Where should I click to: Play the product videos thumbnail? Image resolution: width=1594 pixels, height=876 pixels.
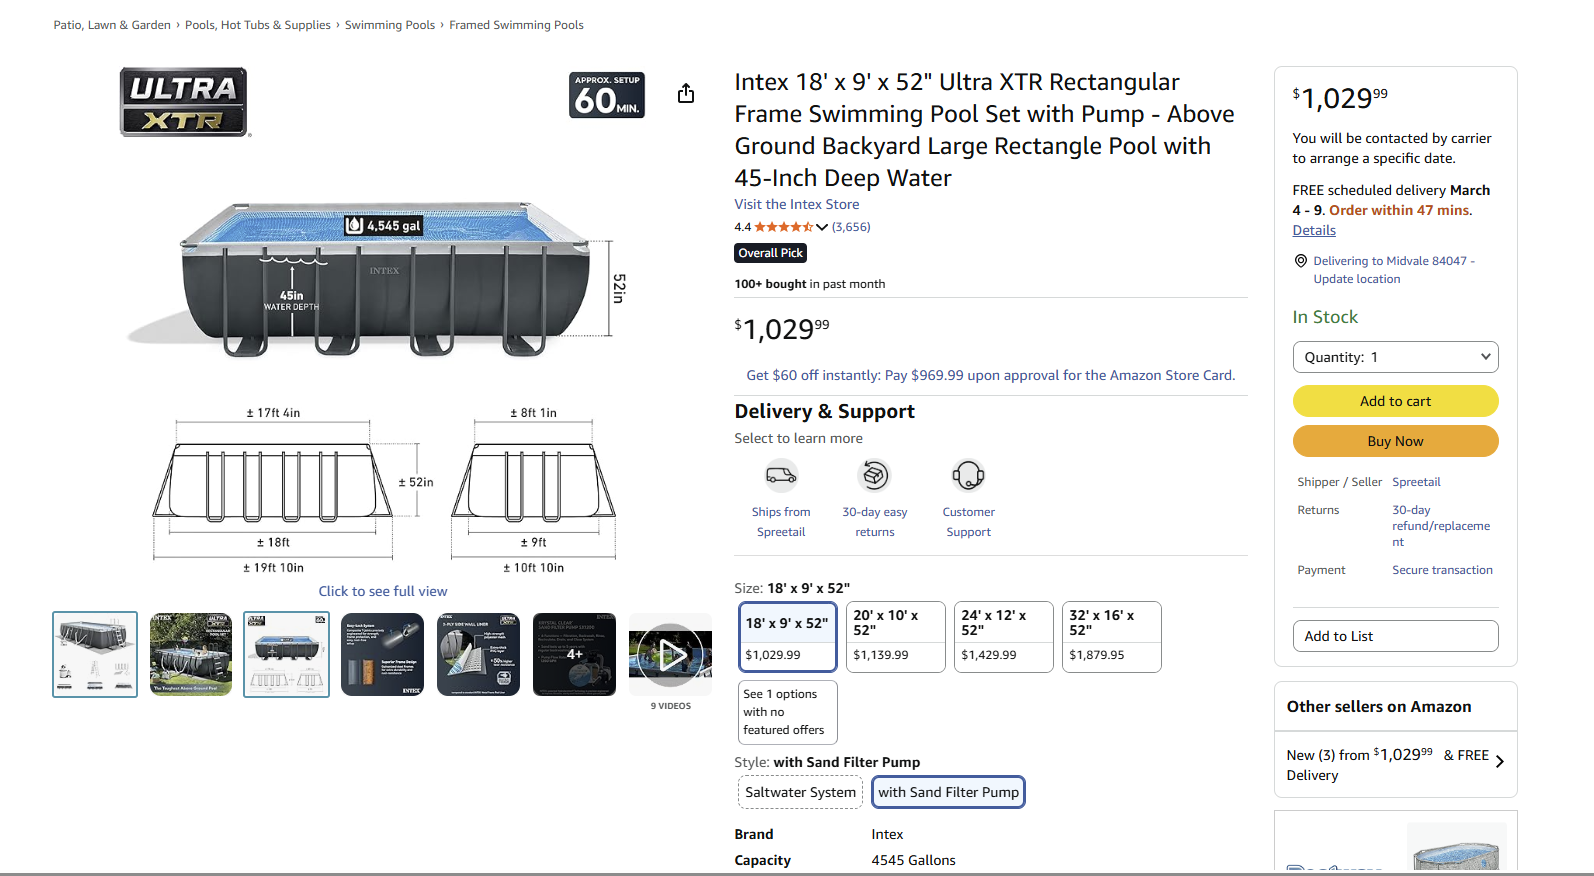point(670,655)
